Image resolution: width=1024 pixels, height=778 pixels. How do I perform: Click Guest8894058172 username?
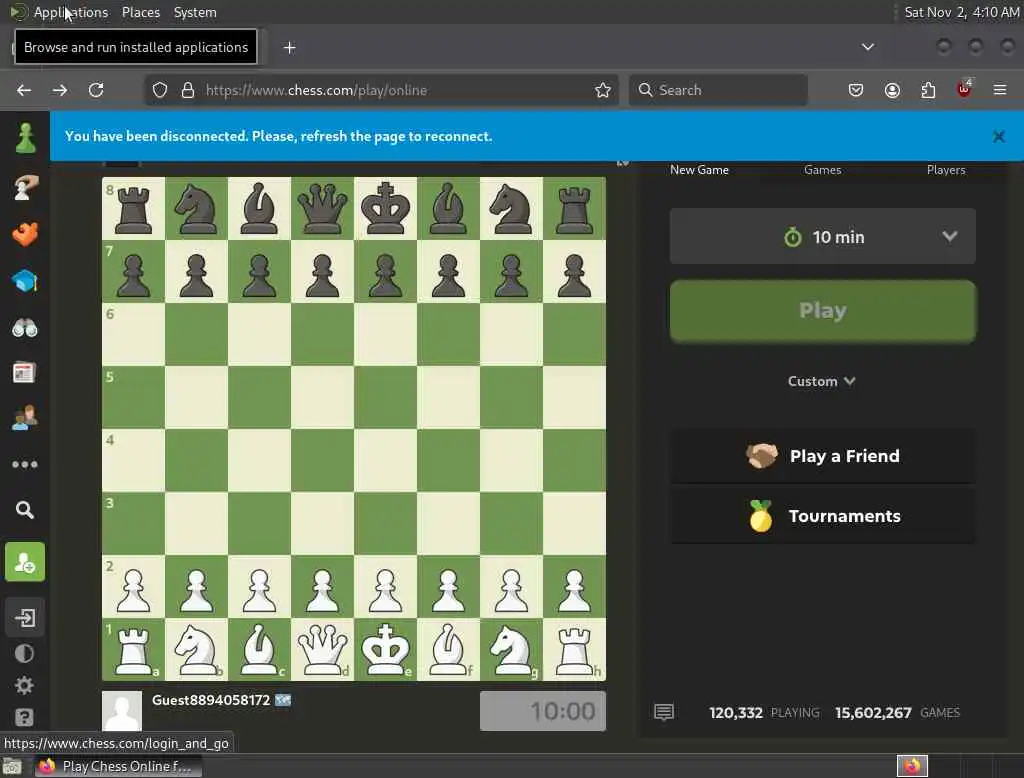[211, 700]
